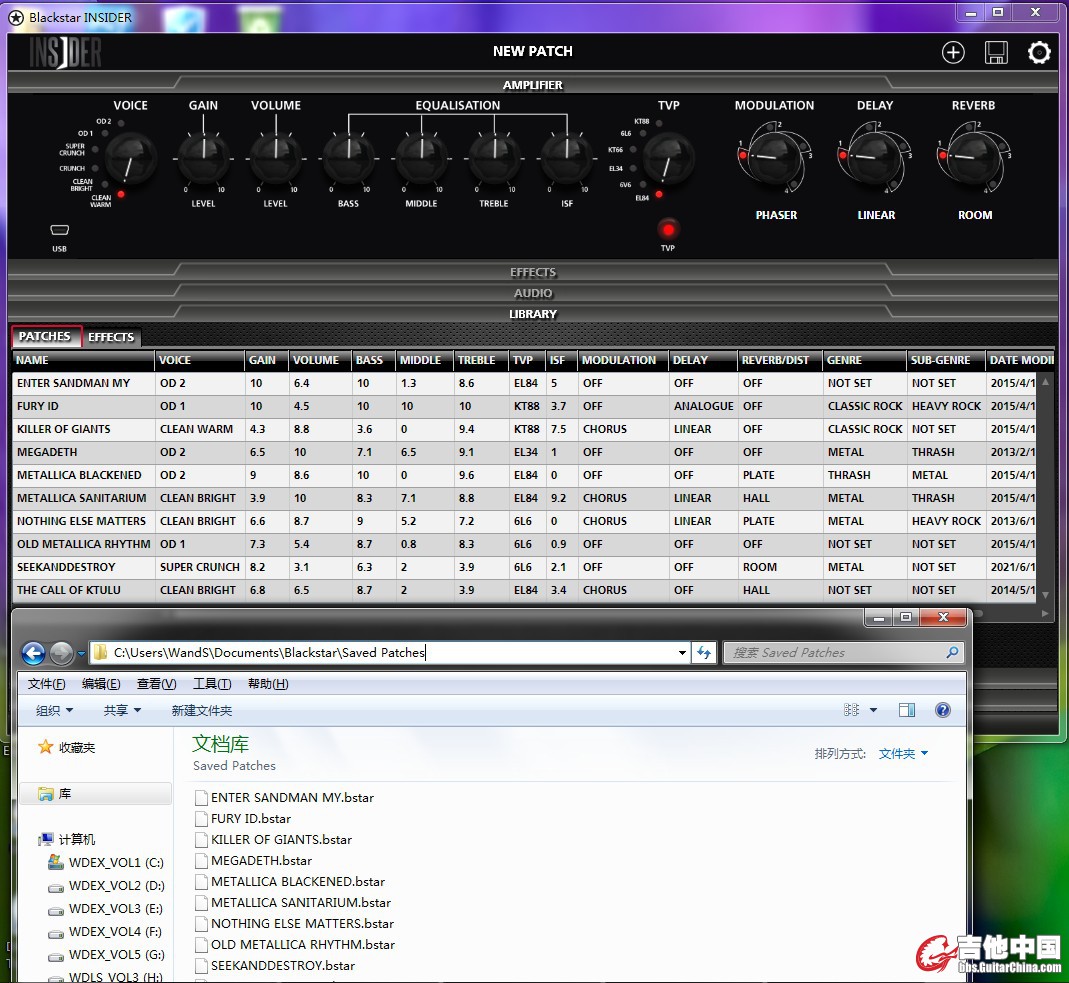This screenshot has width=1069, height=983.
Task: Collapse the Library section bar
Action: click(x=533, y=314)
